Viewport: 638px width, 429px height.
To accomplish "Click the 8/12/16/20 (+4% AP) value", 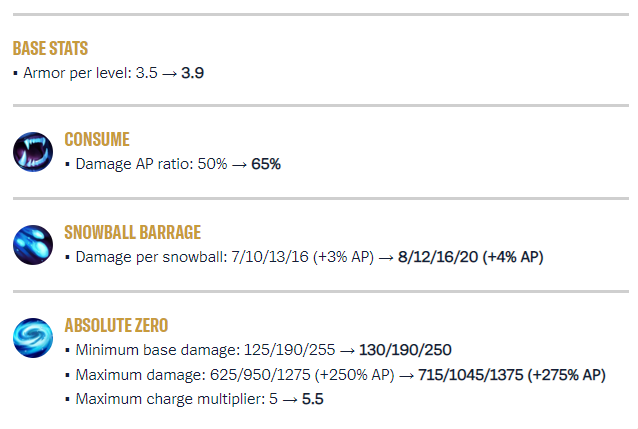I will (471, 257).
